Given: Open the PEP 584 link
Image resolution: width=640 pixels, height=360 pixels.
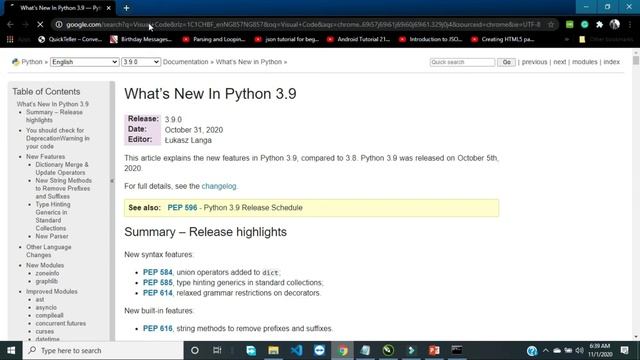Looking at the screenshot, I should 158,272.
